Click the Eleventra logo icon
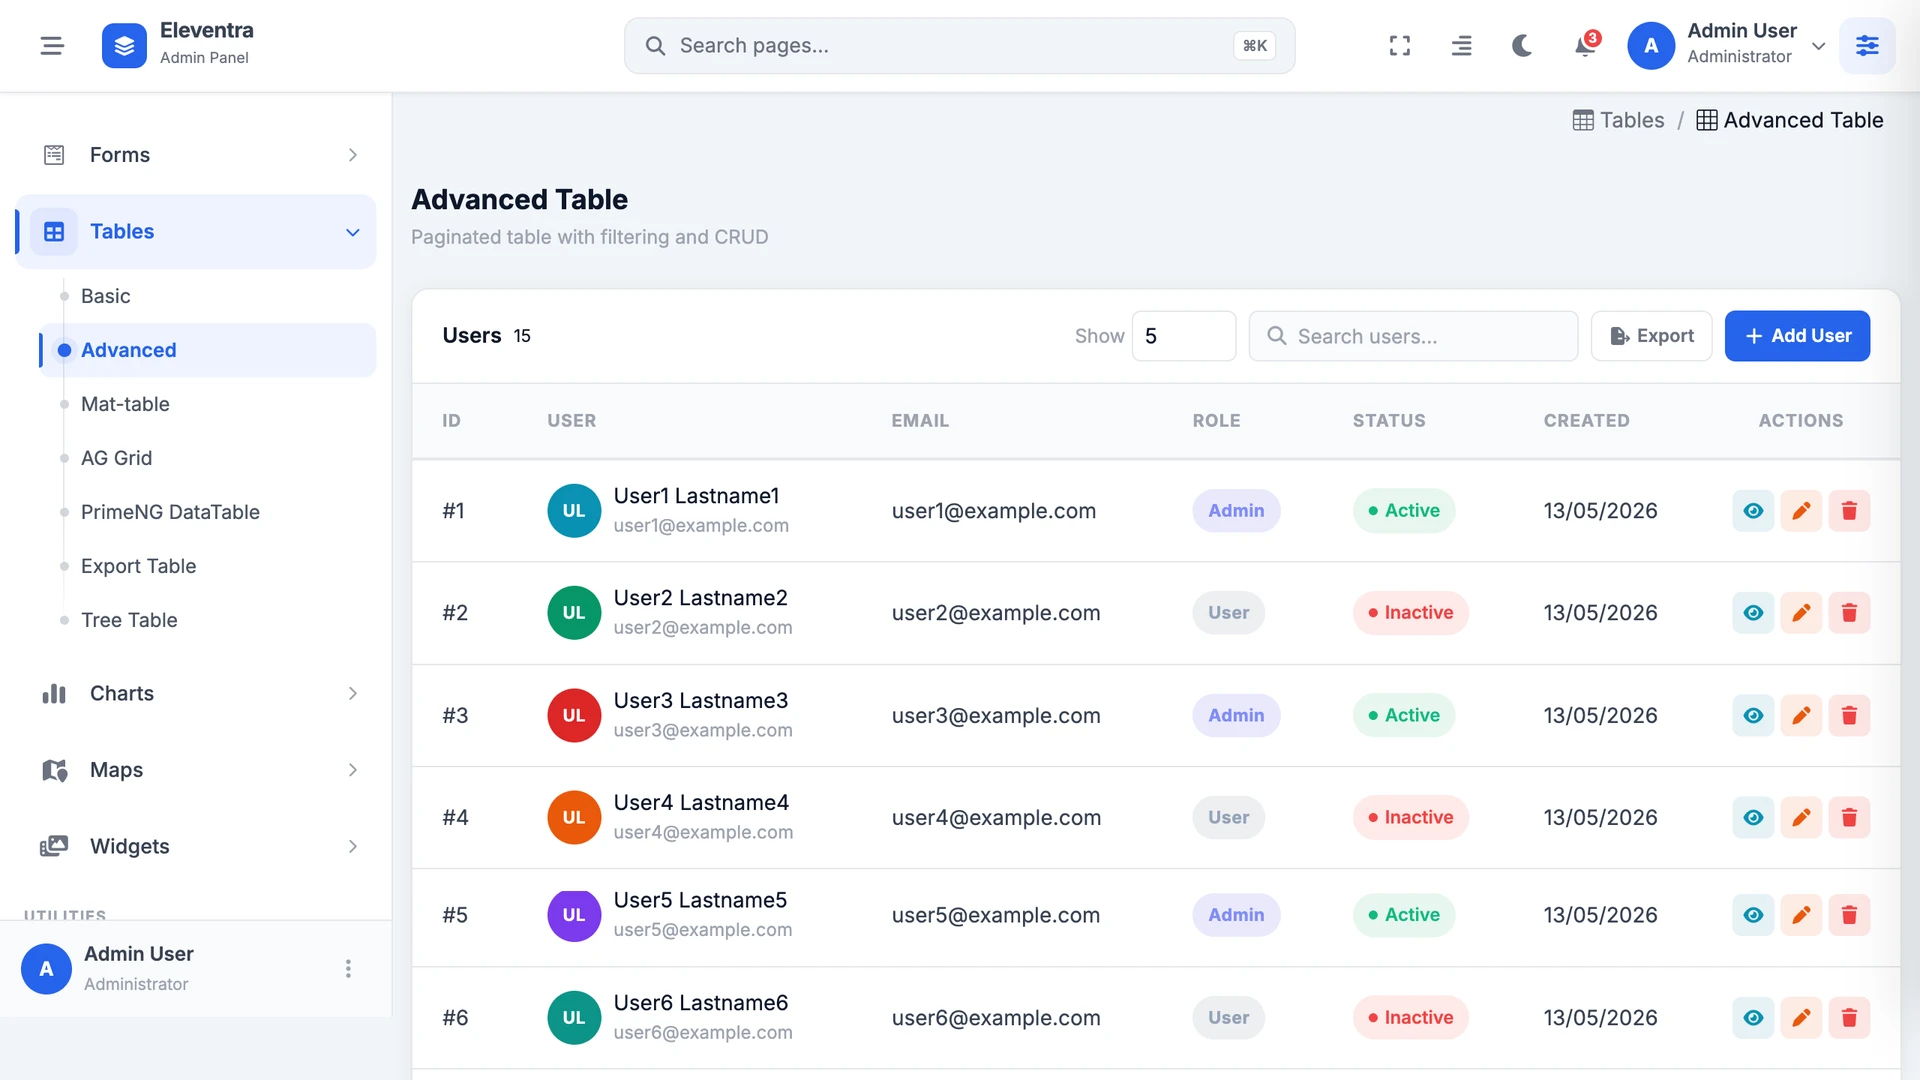1920x1080 pixels. [x=124, y=46]
